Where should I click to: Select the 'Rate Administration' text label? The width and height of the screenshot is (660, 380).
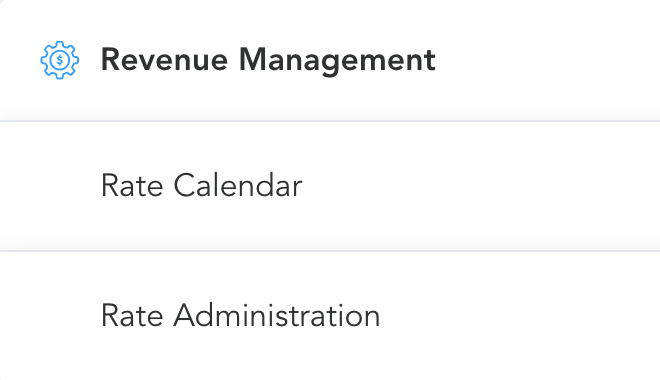241,316
